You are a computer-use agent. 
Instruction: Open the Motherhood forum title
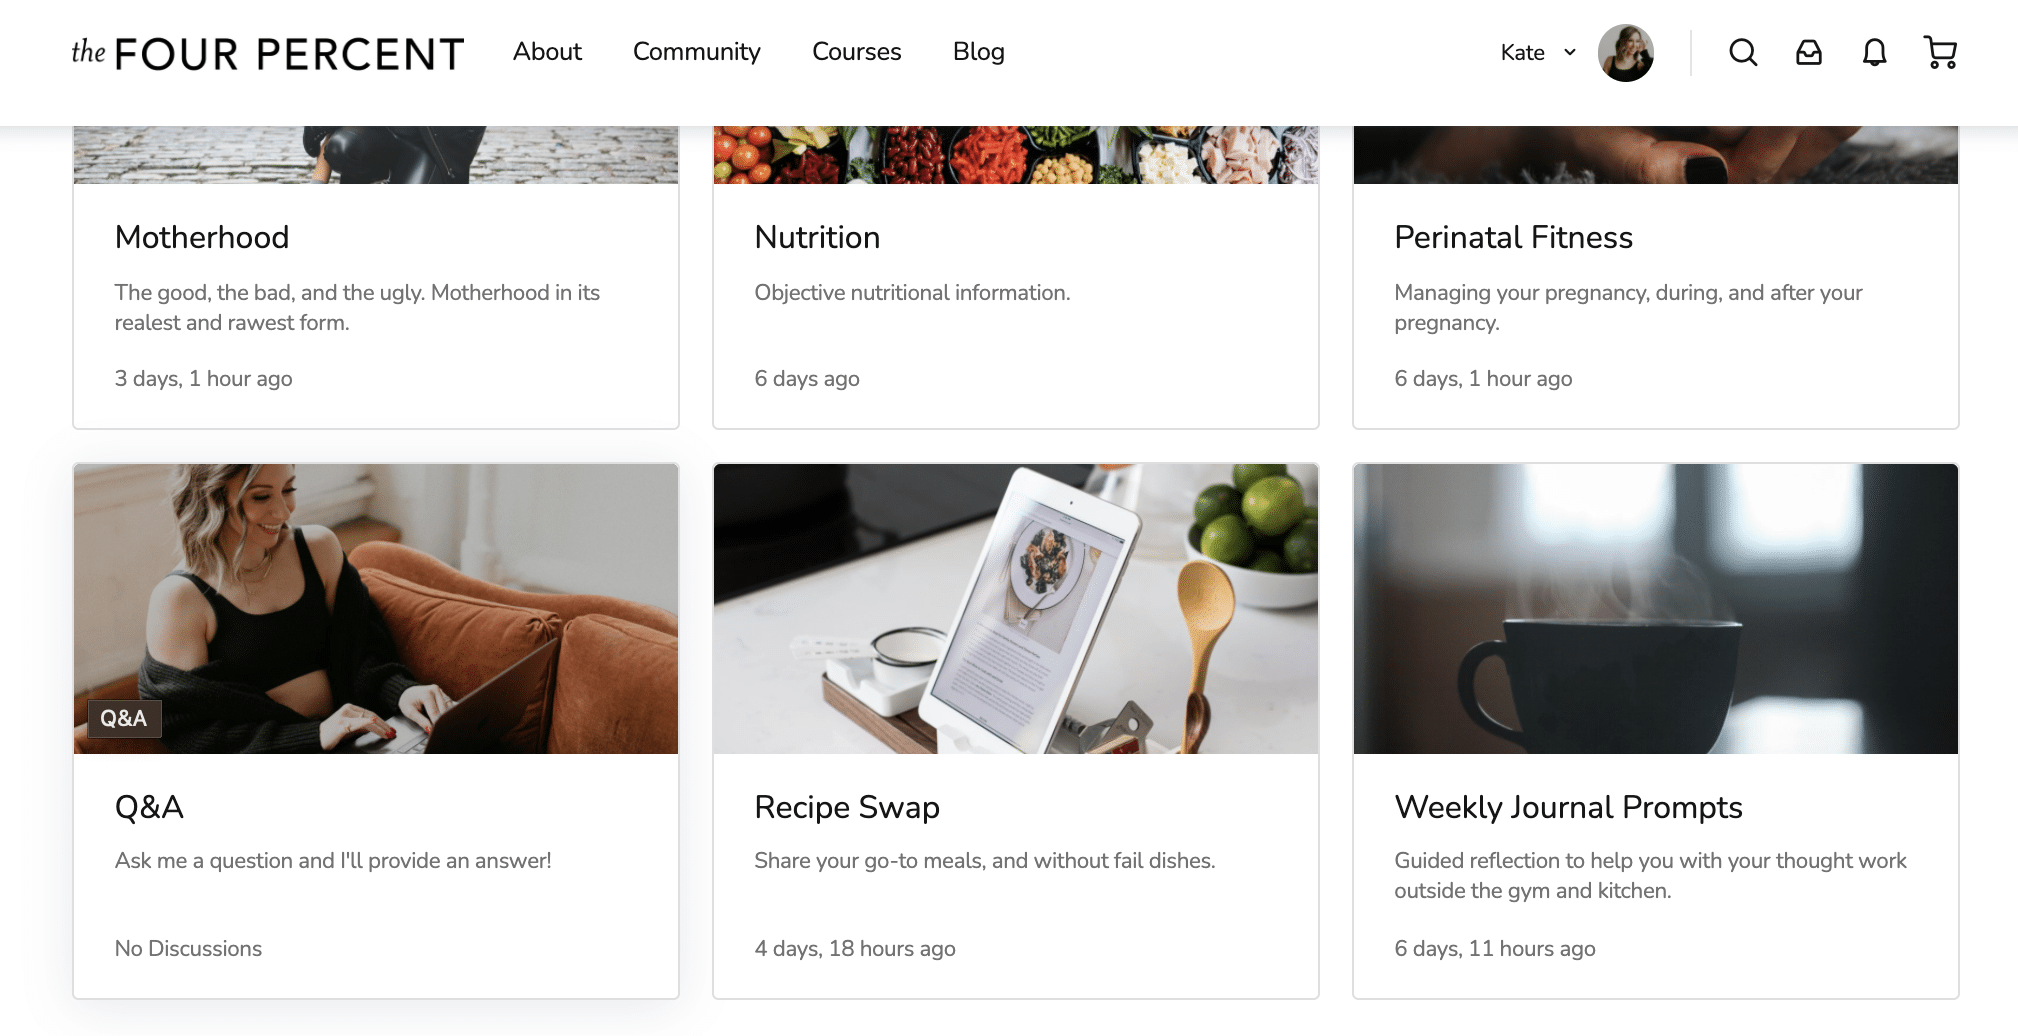click(x=202, y=237)
